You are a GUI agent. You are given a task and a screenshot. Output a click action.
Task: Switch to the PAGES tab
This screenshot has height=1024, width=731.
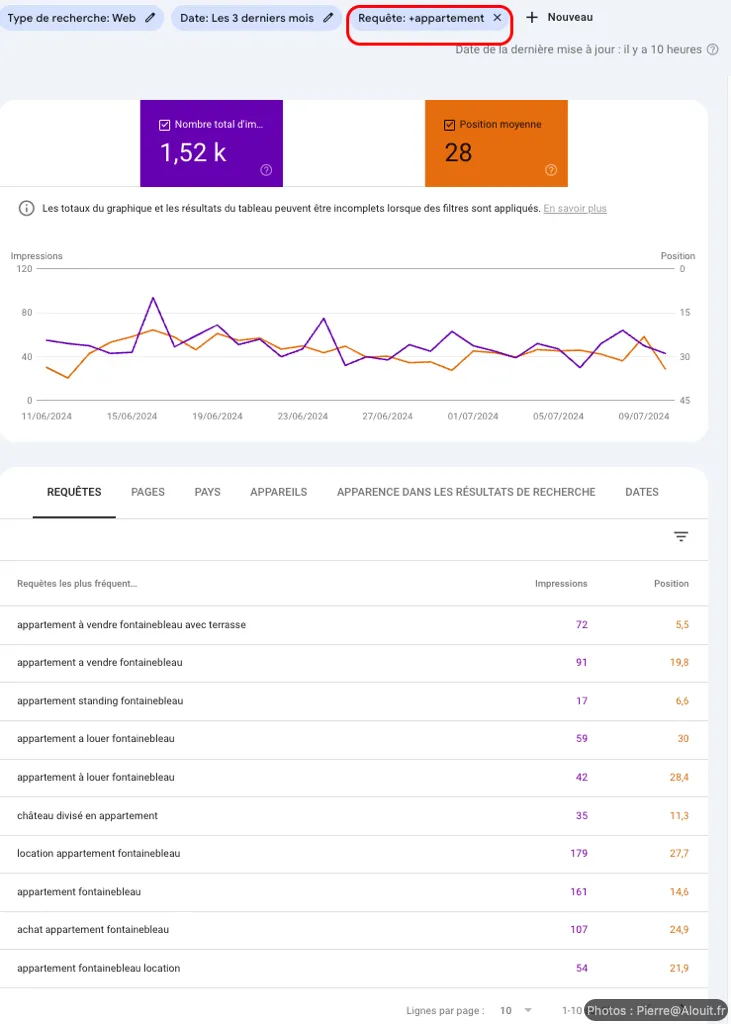148,492
